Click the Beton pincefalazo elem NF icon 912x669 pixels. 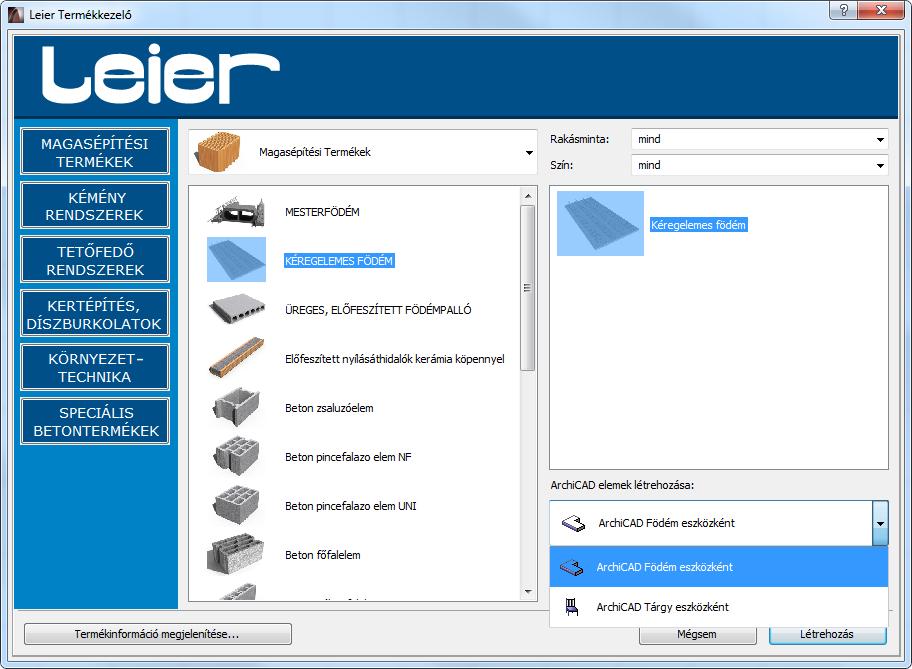[237, 456]
